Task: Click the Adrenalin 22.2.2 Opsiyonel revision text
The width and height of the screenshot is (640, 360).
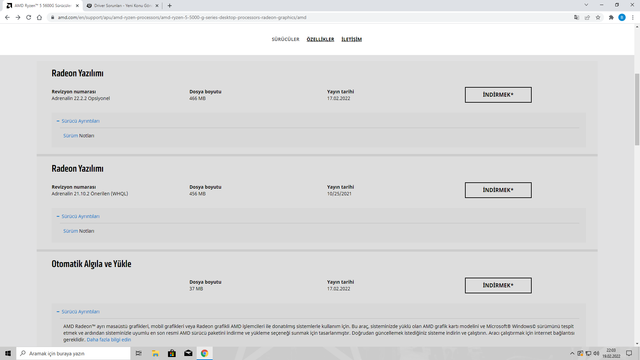Action: point(80,98)
